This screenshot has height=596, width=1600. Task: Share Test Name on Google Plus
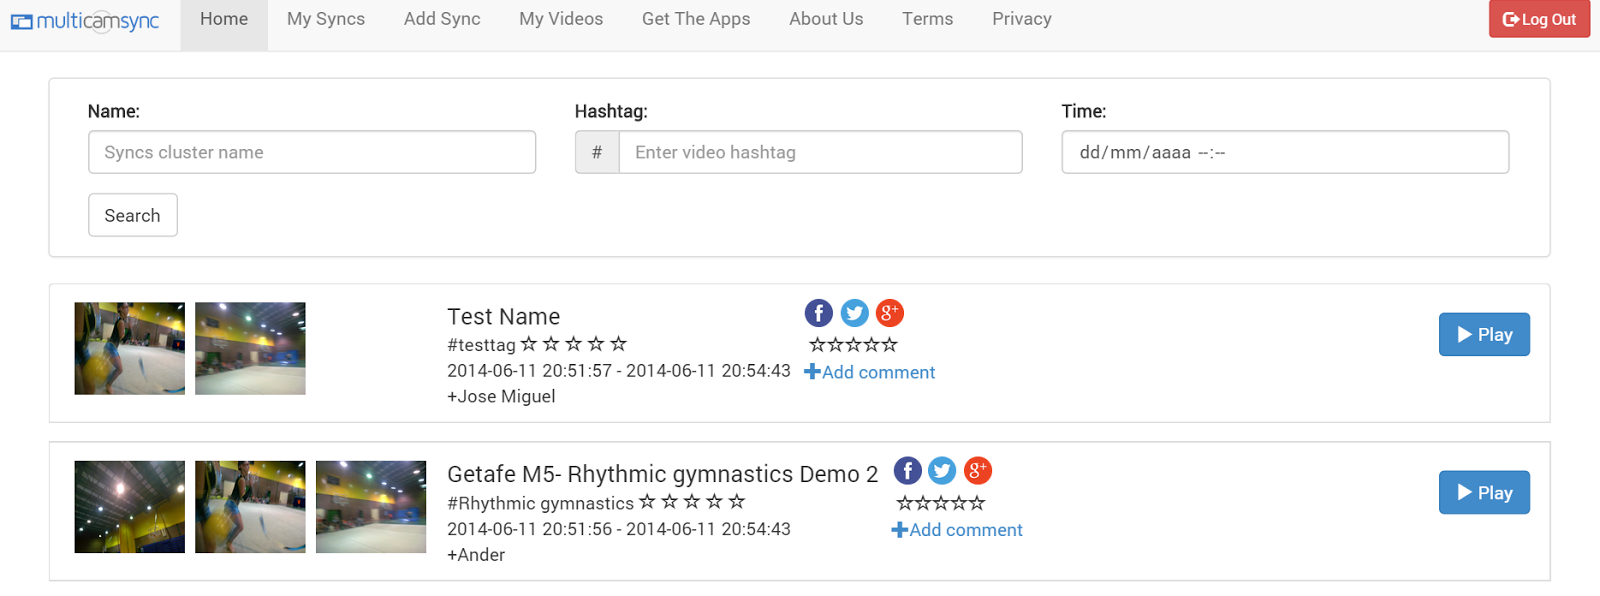889,313
